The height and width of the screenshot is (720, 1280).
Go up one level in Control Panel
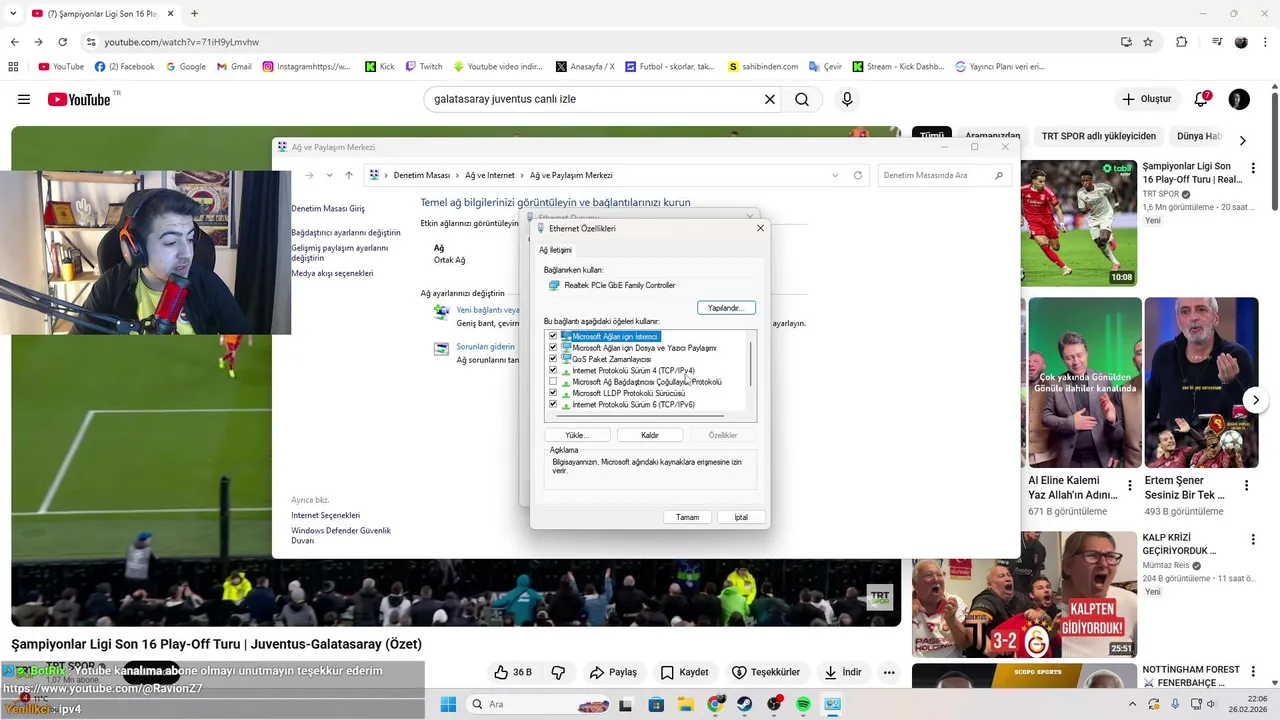click(349, 175)
